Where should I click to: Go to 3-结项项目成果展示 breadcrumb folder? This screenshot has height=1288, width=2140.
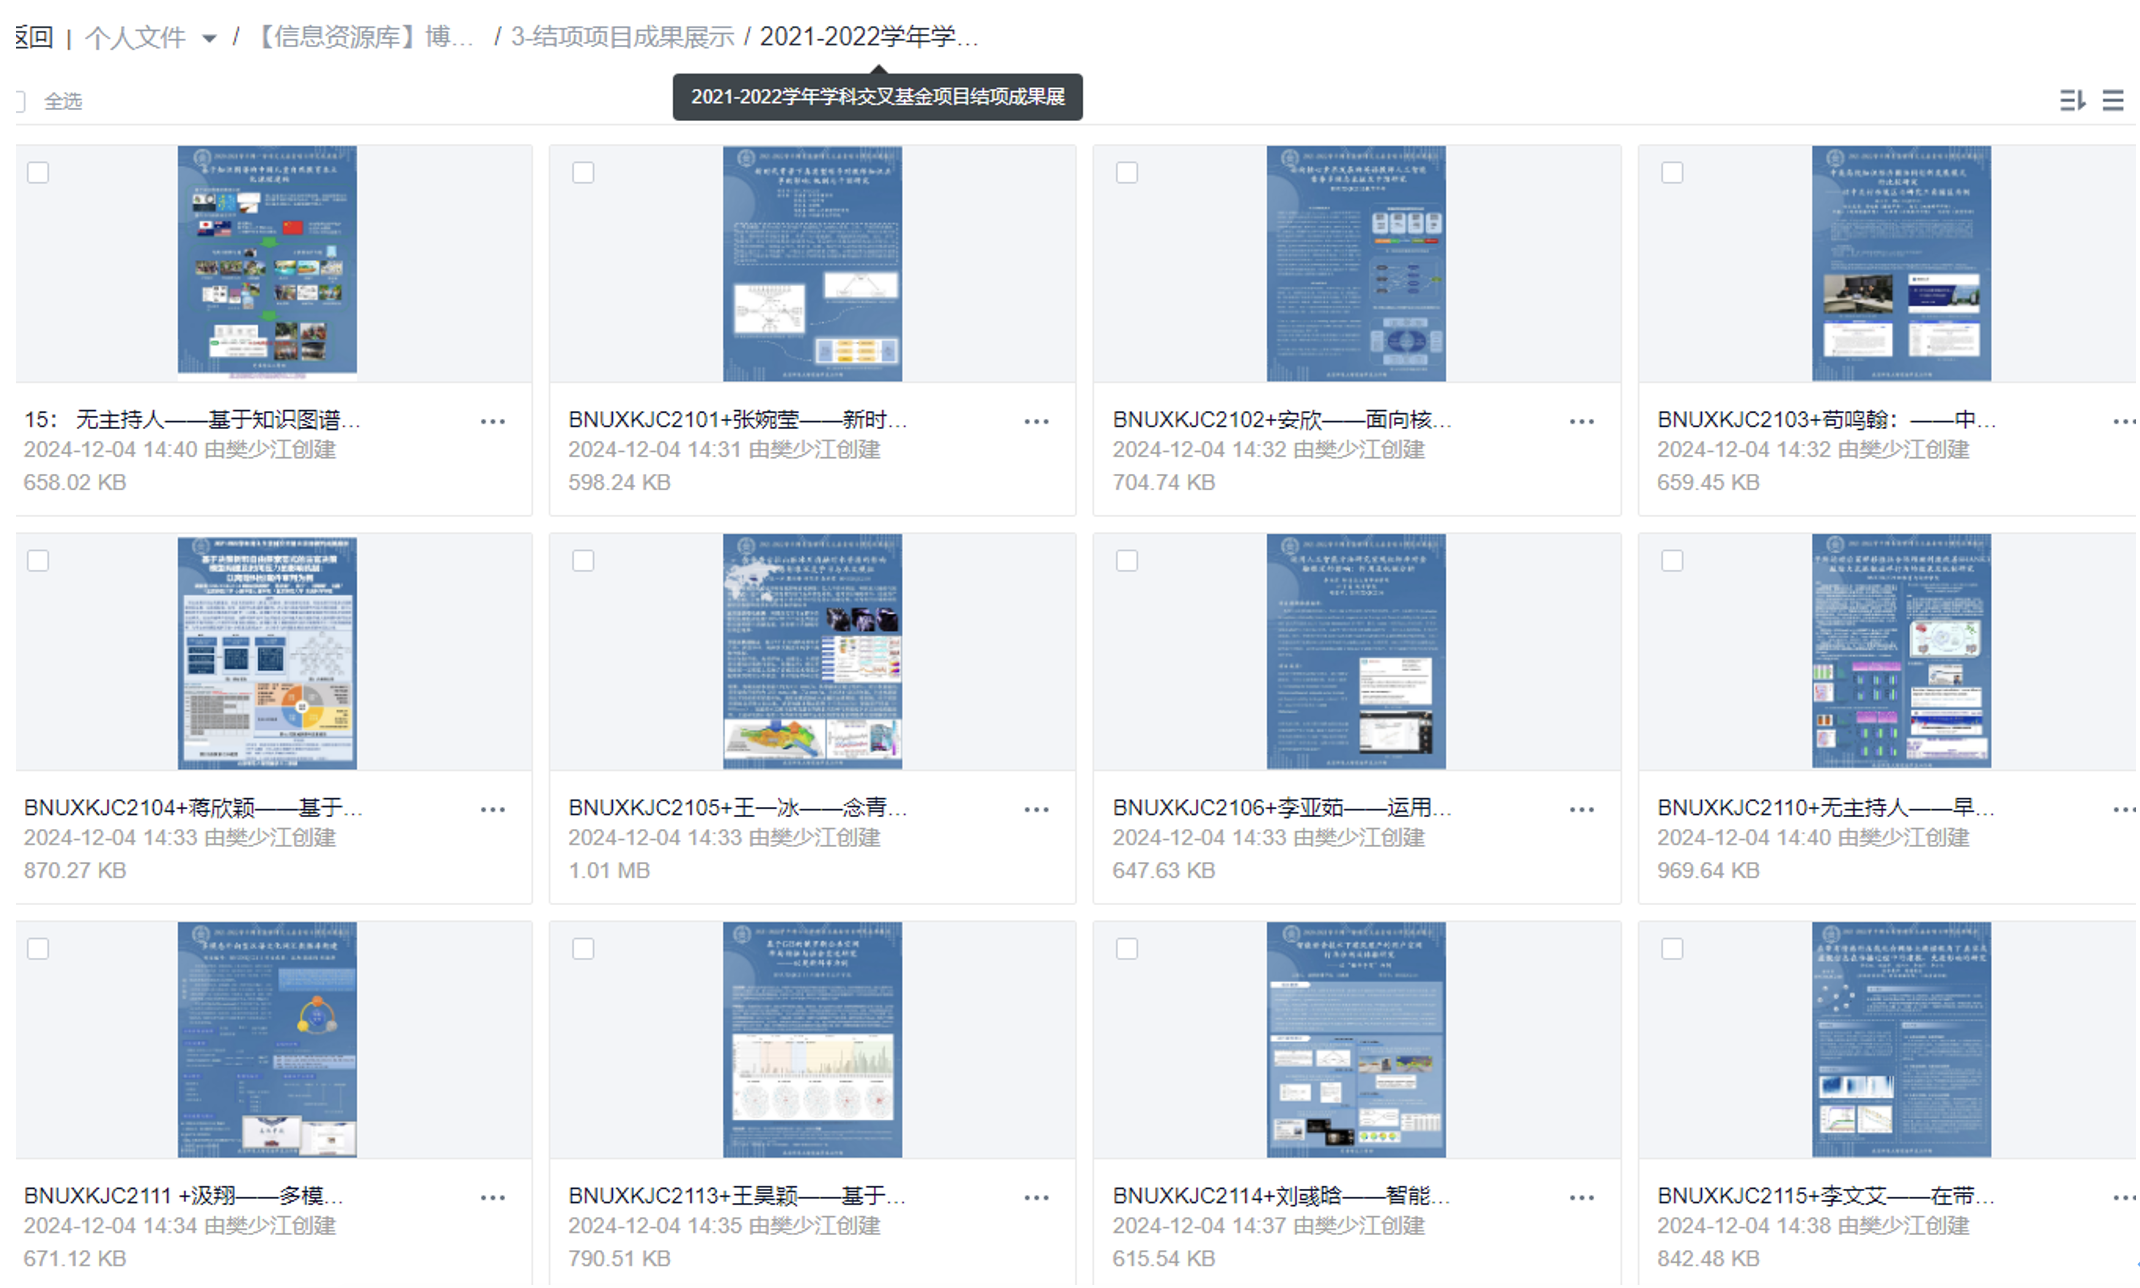622,37
